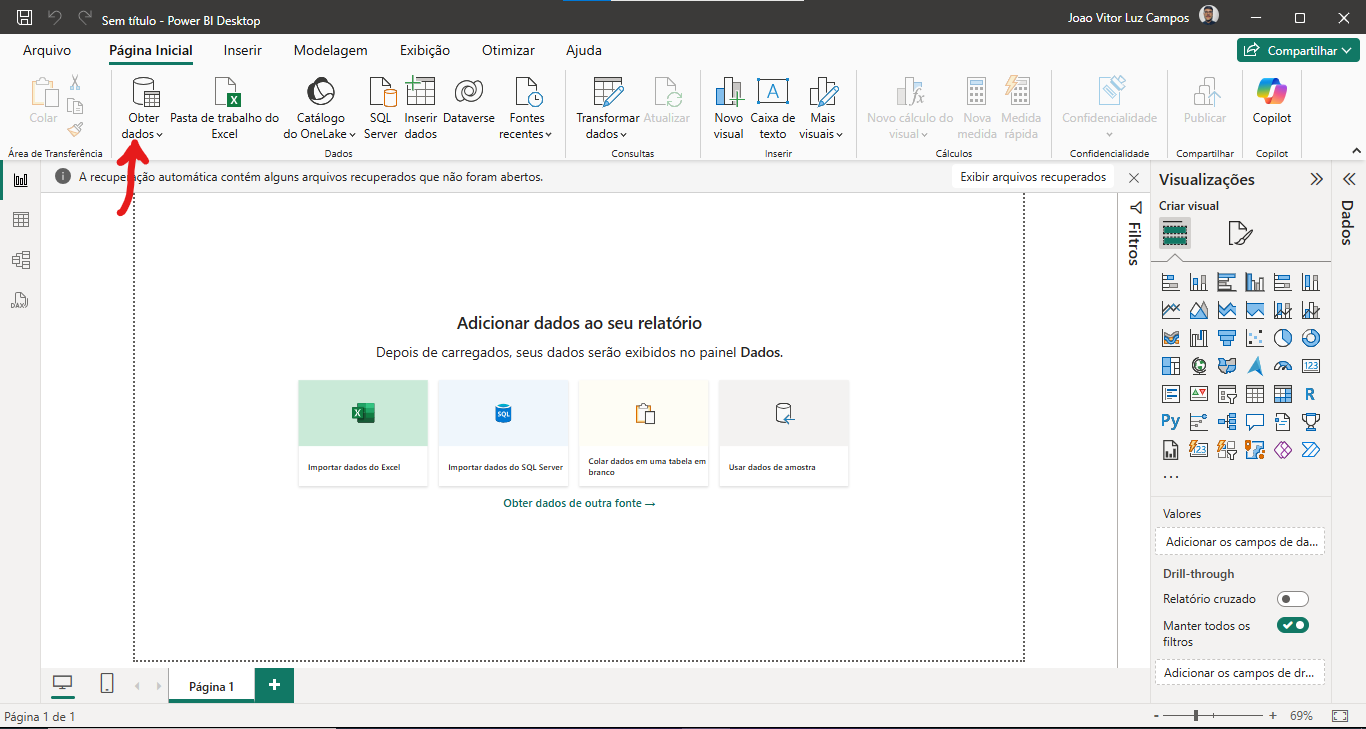Open the Ajuda ribbon tab

pyautogui.click(x=584, y=51)
